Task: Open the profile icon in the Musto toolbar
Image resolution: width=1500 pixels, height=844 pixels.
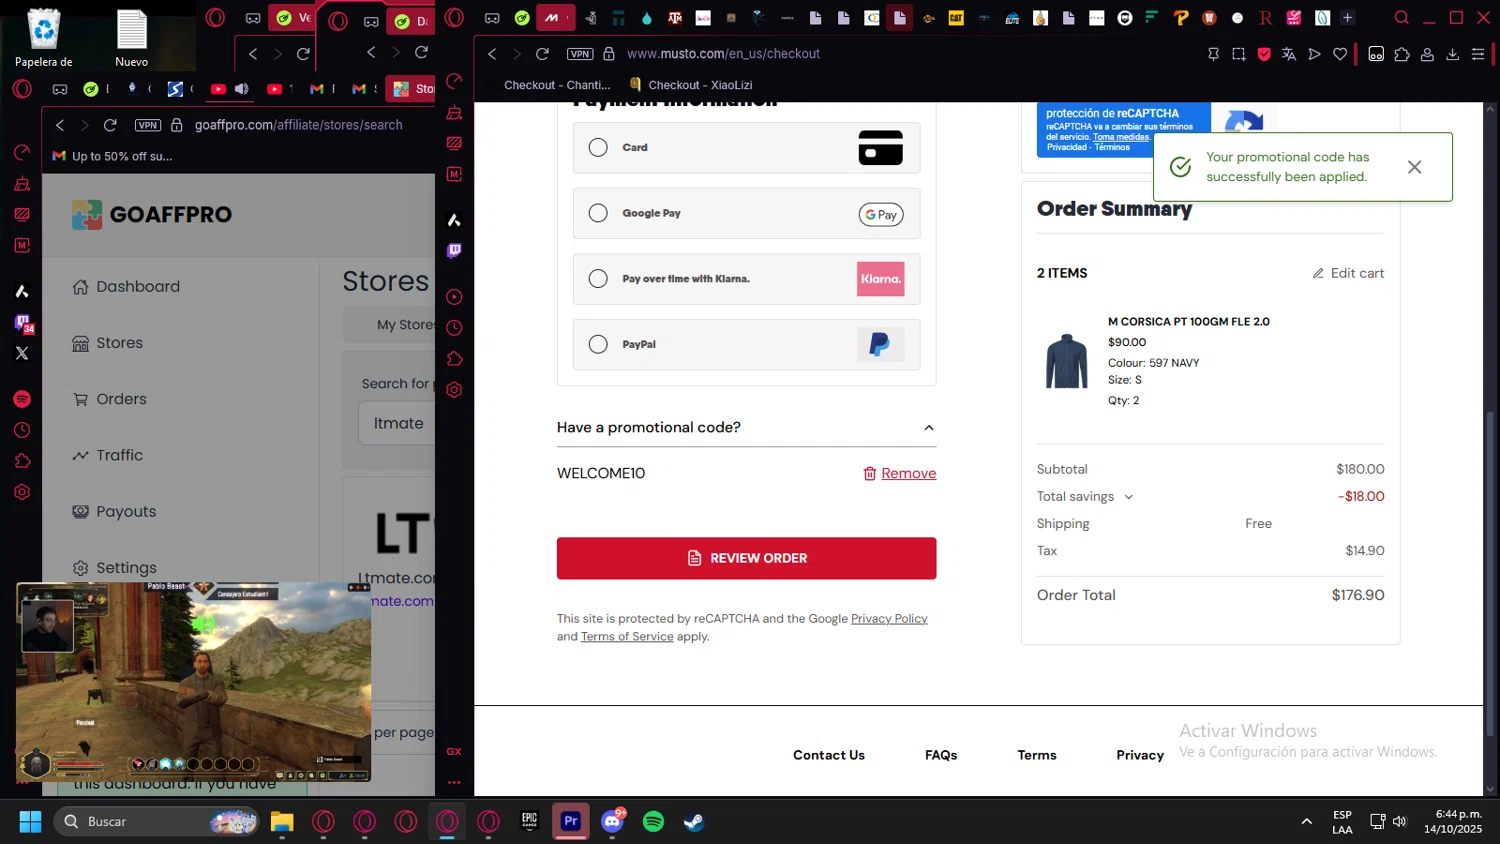Action: [1427, 54]
